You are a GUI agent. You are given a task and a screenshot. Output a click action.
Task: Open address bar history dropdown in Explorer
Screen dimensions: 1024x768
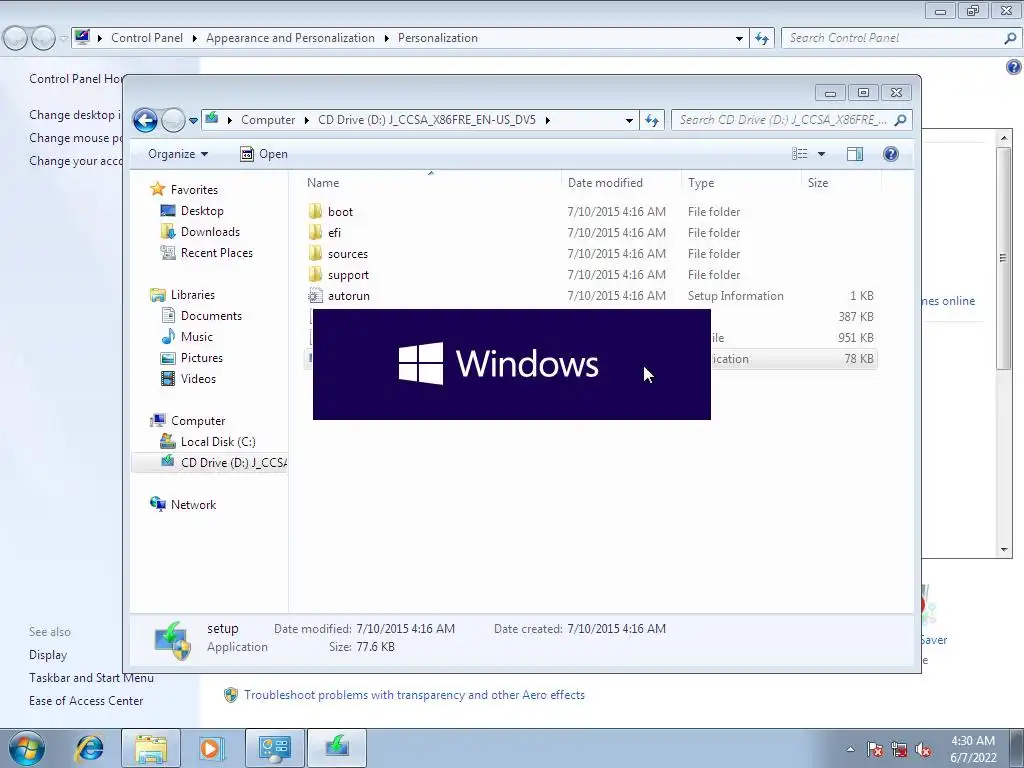coord(629,120)
